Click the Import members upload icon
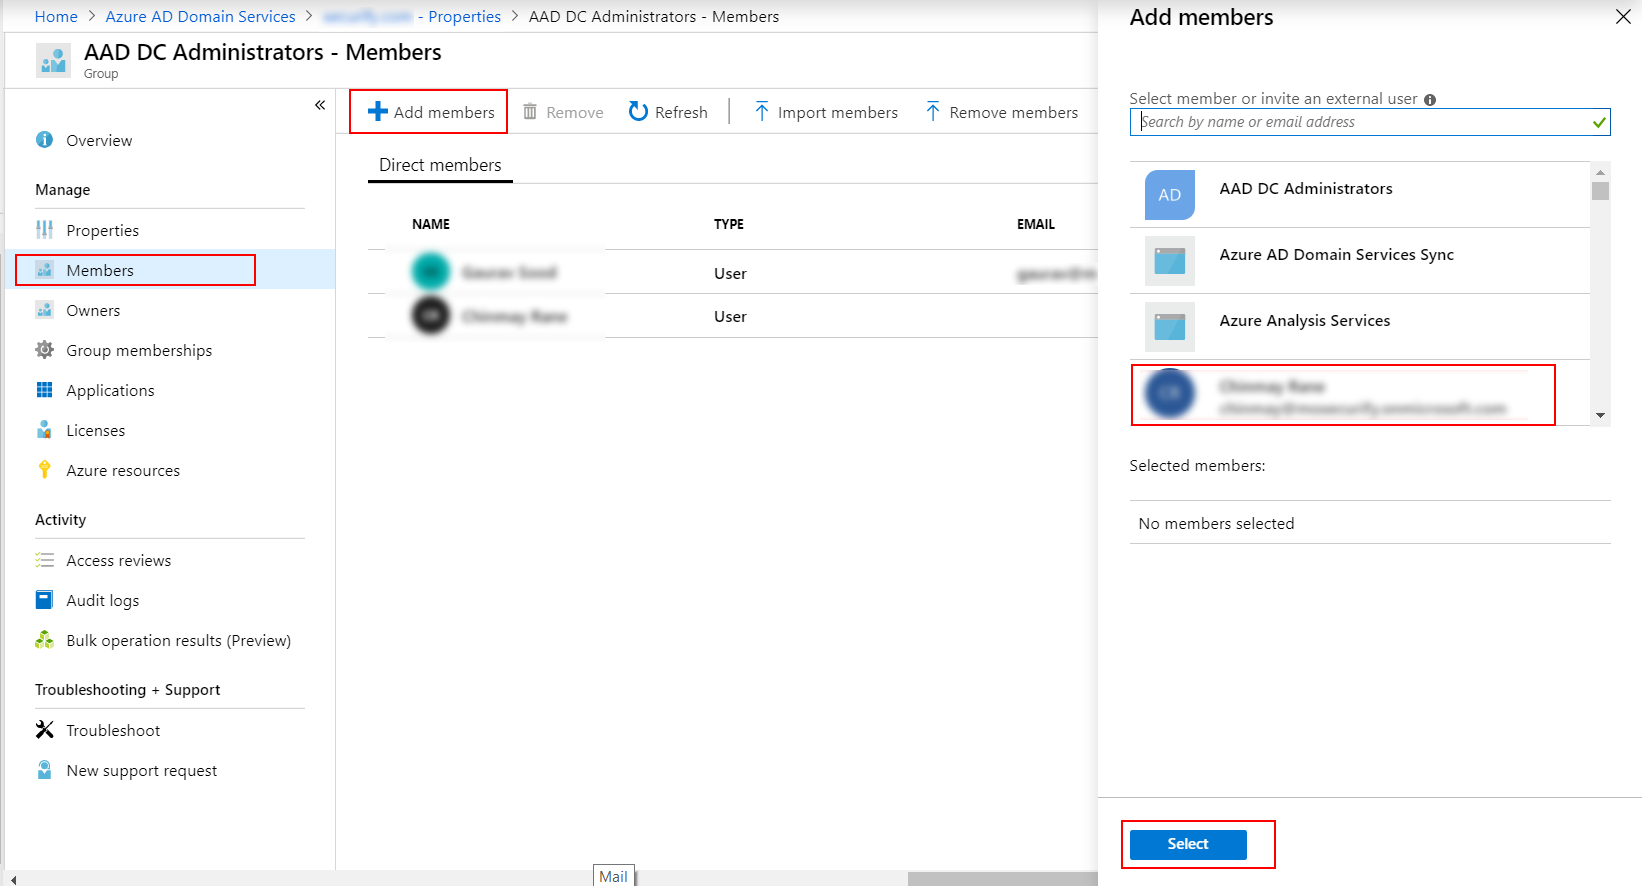 point(762,112)
